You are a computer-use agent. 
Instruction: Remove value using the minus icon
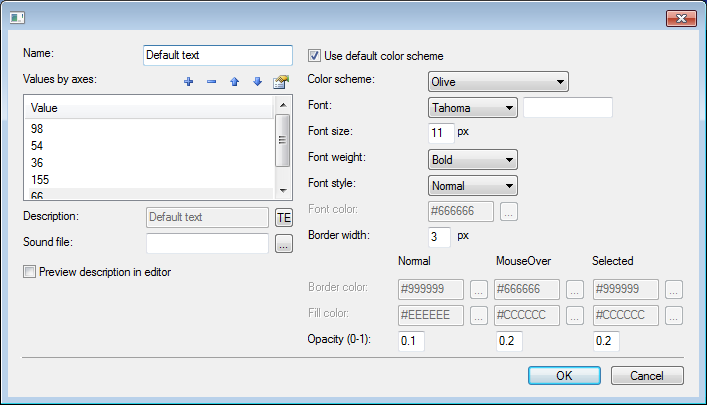pos(211,82)
